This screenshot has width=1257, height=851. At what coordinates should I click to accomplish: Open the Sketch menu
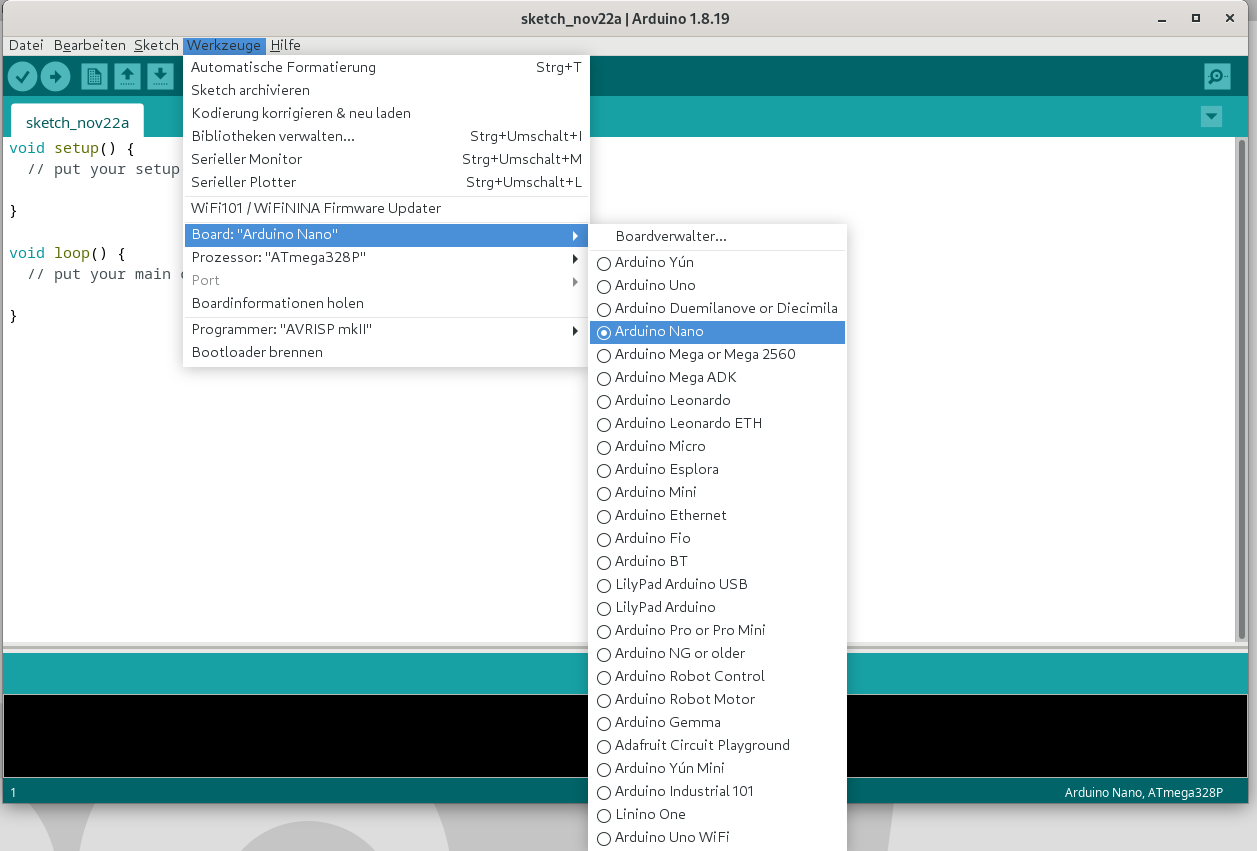click(x=156, y=45)
